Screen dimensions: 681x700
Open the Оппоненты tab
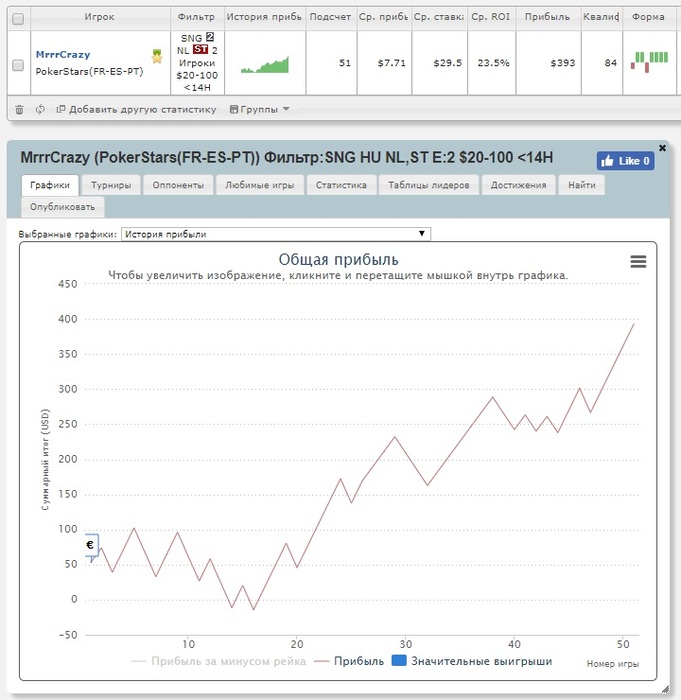pyautogui.click(x=178, y=185)
